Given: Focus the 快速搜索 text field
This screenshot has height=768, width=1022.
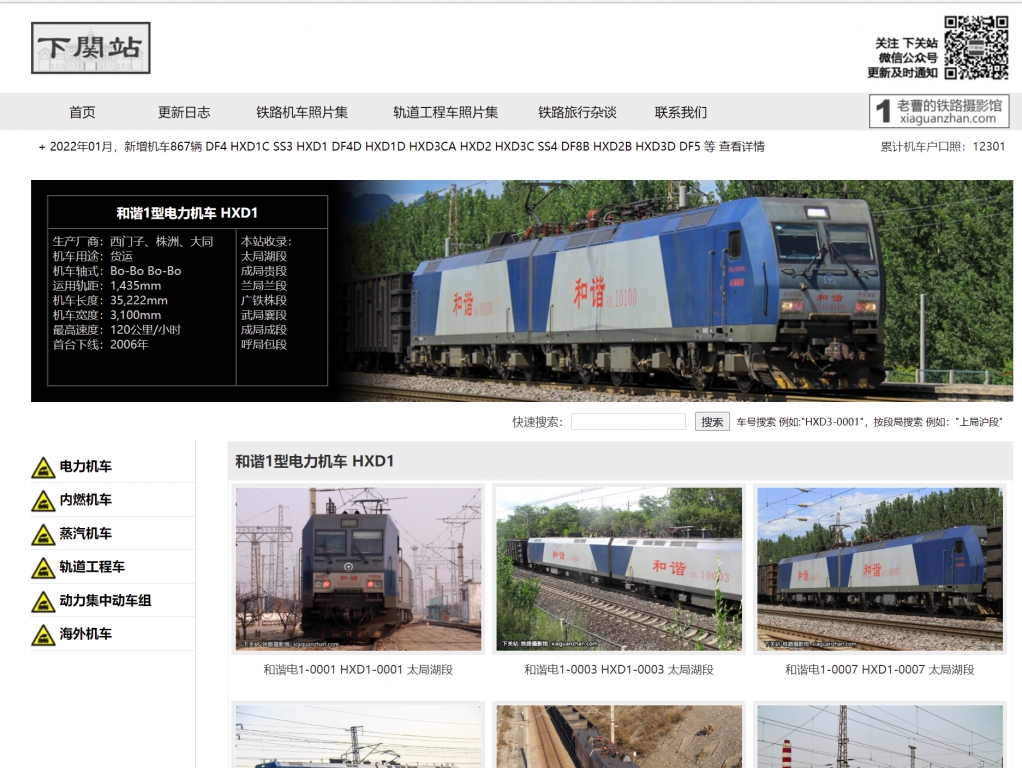Looking at the screenshot, I should pos(628,422).
